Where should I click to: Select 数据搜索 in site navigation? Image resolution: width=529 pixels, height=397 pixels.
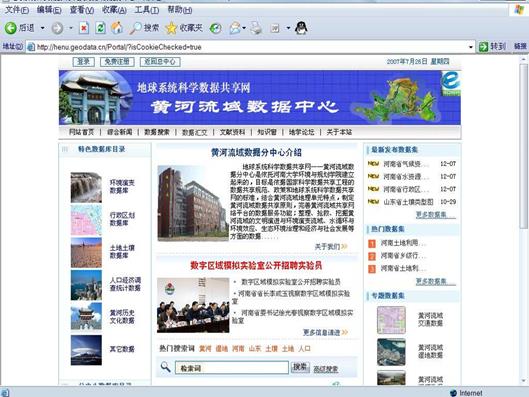coord(157,132)
